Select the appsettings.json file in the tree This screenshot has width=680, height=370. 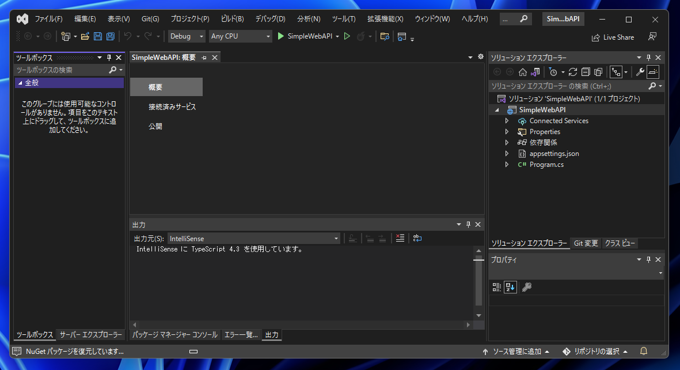[554, 154]
